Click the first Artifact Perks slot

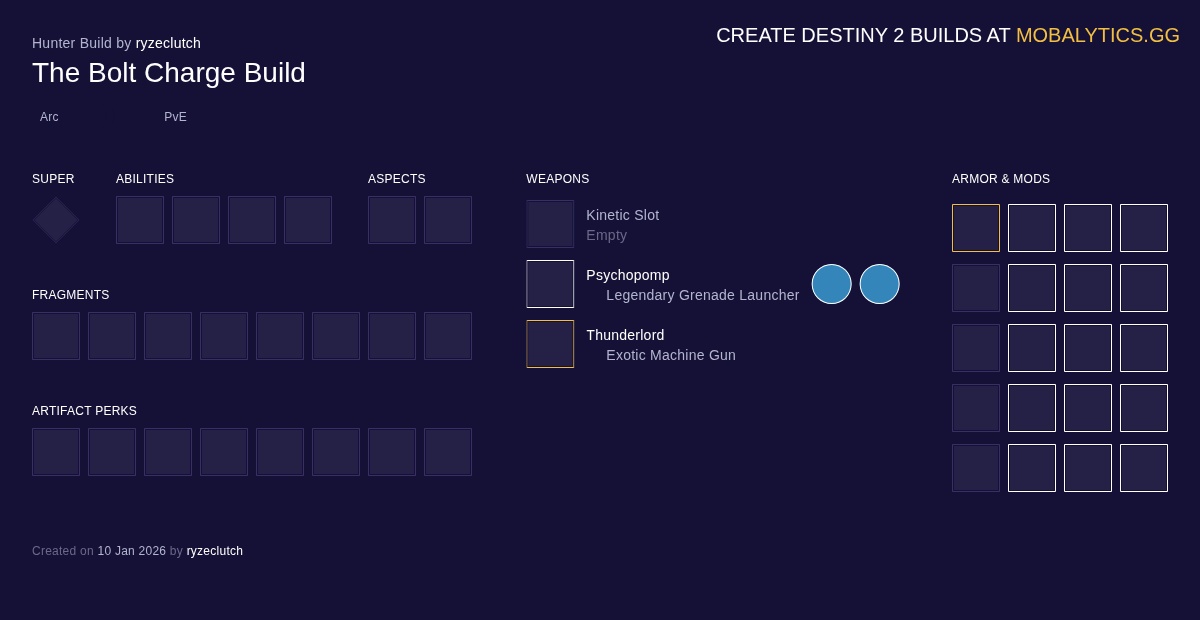[56, 452]
